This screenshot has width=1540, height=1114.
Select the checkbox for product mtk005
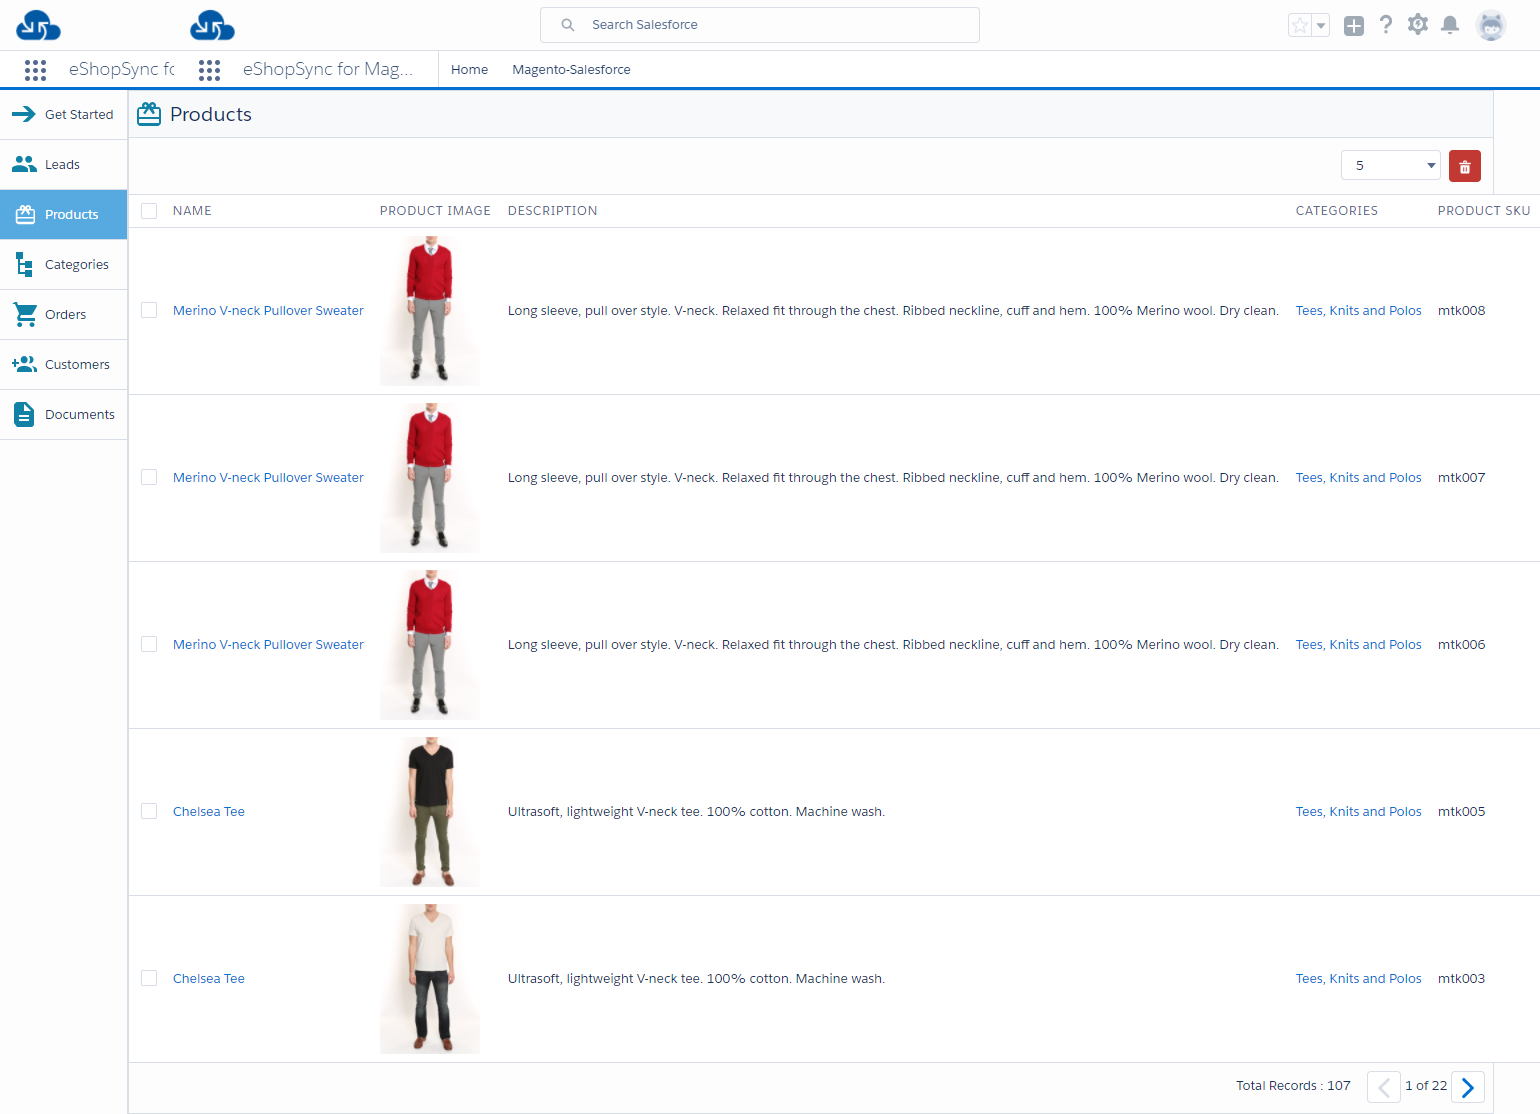click(x=149, y=812)
